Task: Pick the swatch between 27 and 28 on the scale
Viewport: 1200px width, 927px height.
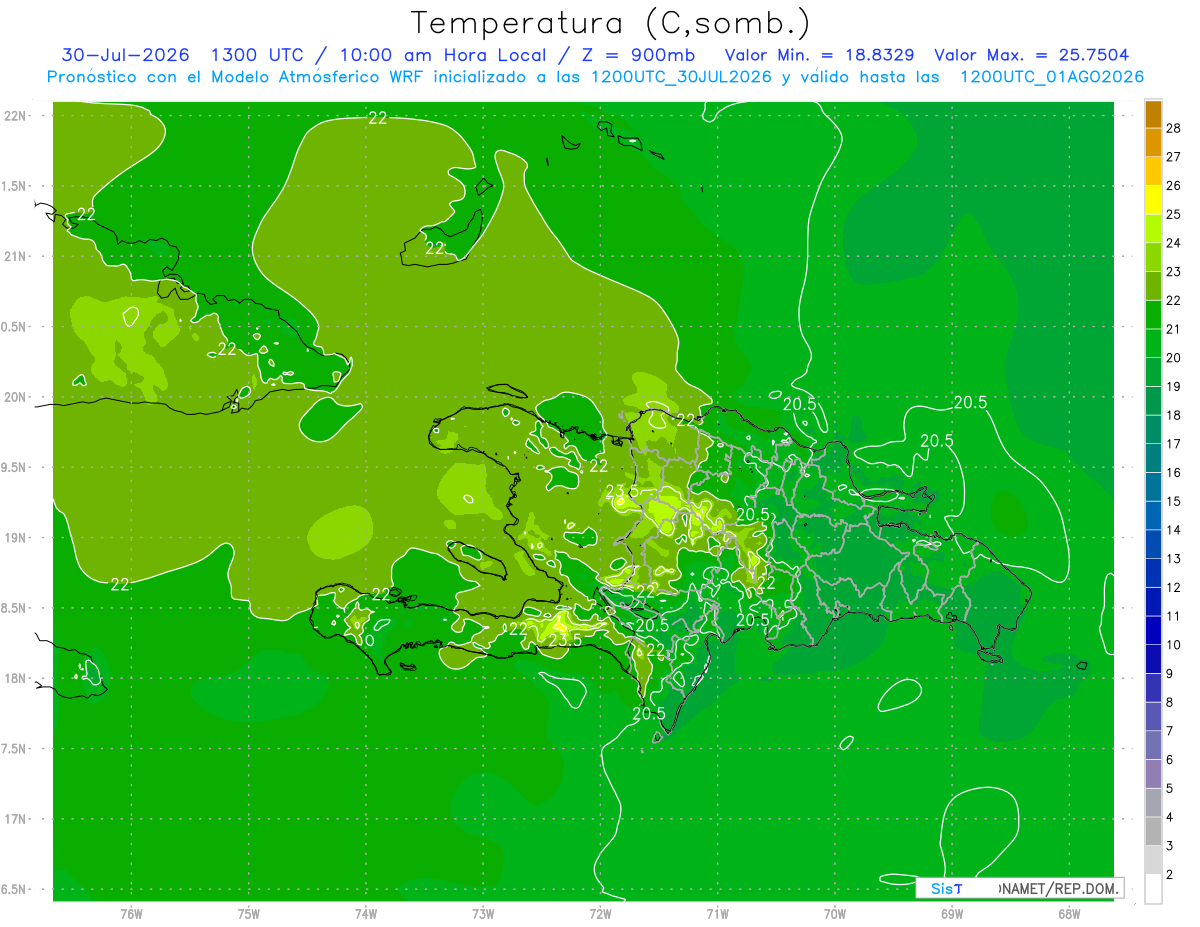Action: click(x=1153, y=143)
